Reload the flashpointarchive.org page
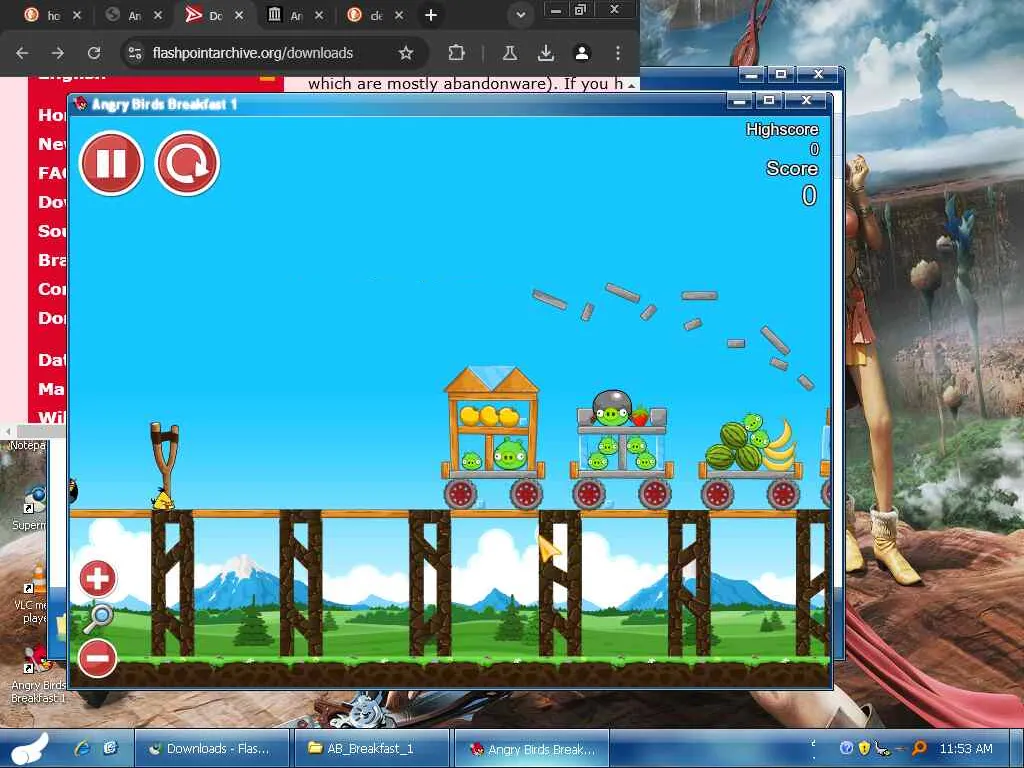1024x768 pixels. [94, 53]
